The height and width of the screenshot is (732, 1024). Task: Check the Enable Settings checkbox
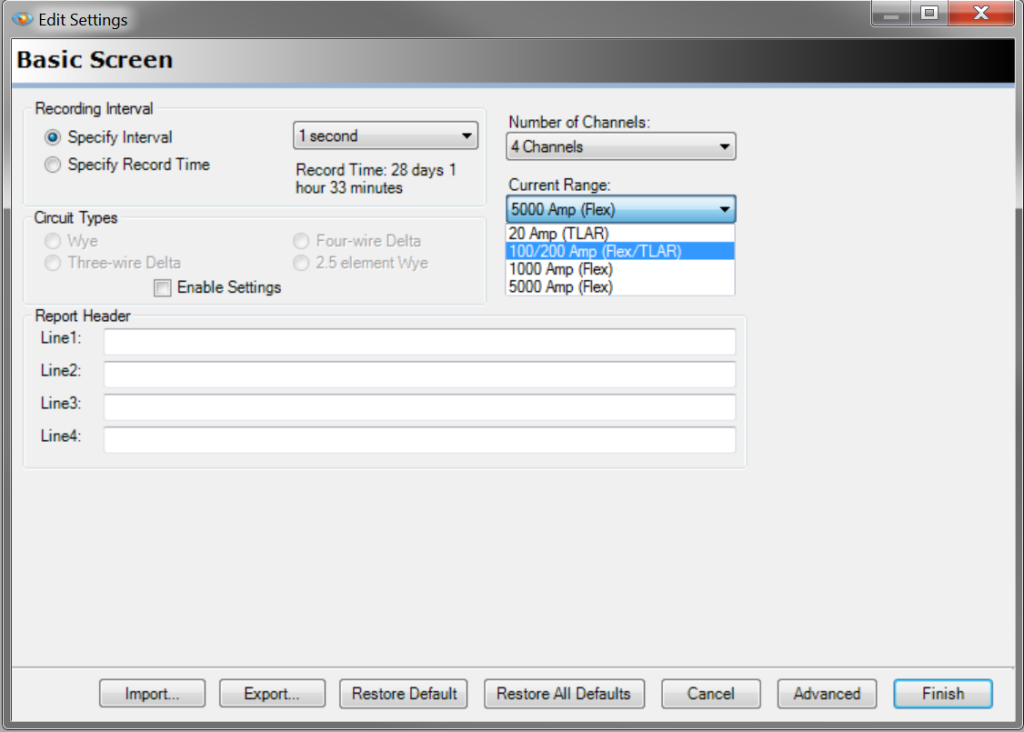pos(161,288)
